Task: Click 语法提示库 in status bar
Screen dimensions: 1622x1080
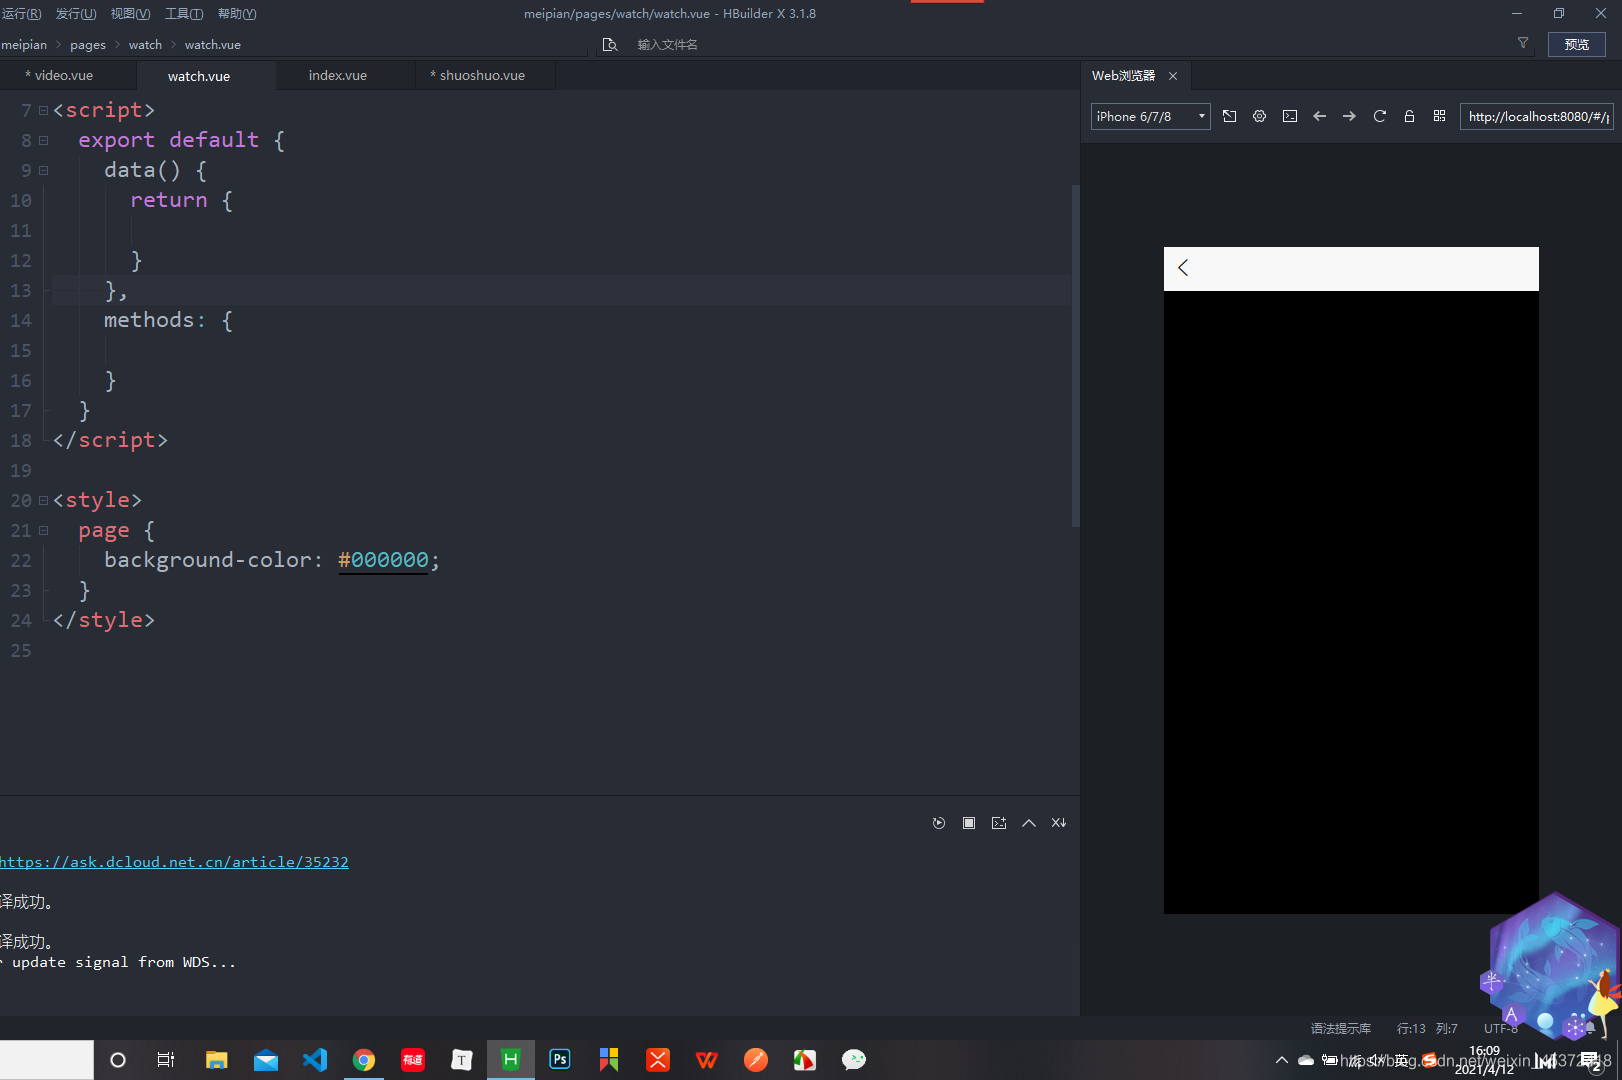Action: click(1340, 1028)
